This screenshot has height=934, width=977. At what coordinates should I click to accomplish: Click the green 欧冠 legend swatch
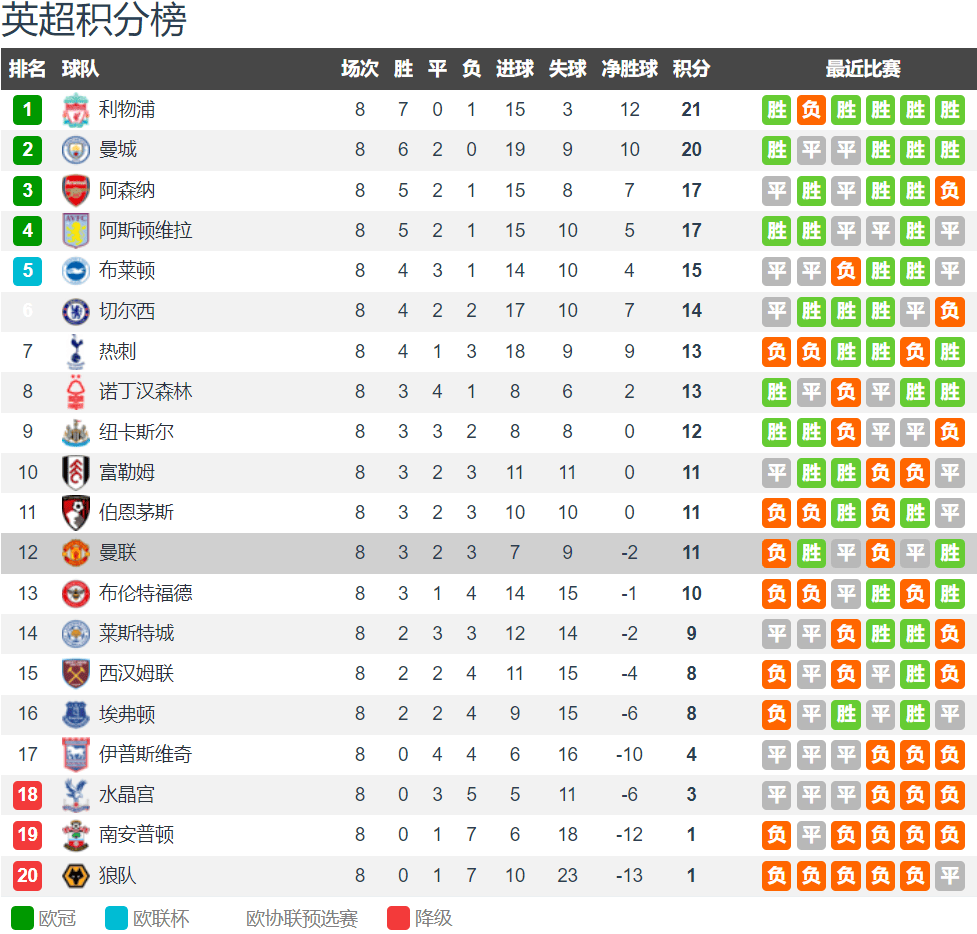[22, 918]
